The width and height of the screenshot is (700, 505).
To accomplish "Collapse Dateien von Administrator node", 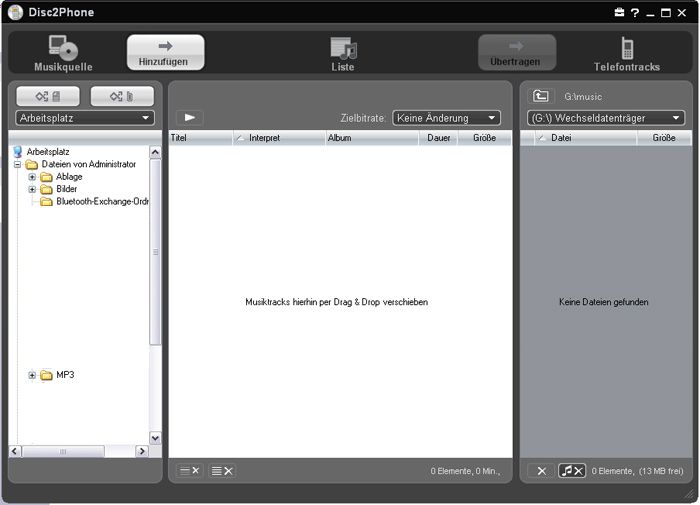I will coord(17,164).
